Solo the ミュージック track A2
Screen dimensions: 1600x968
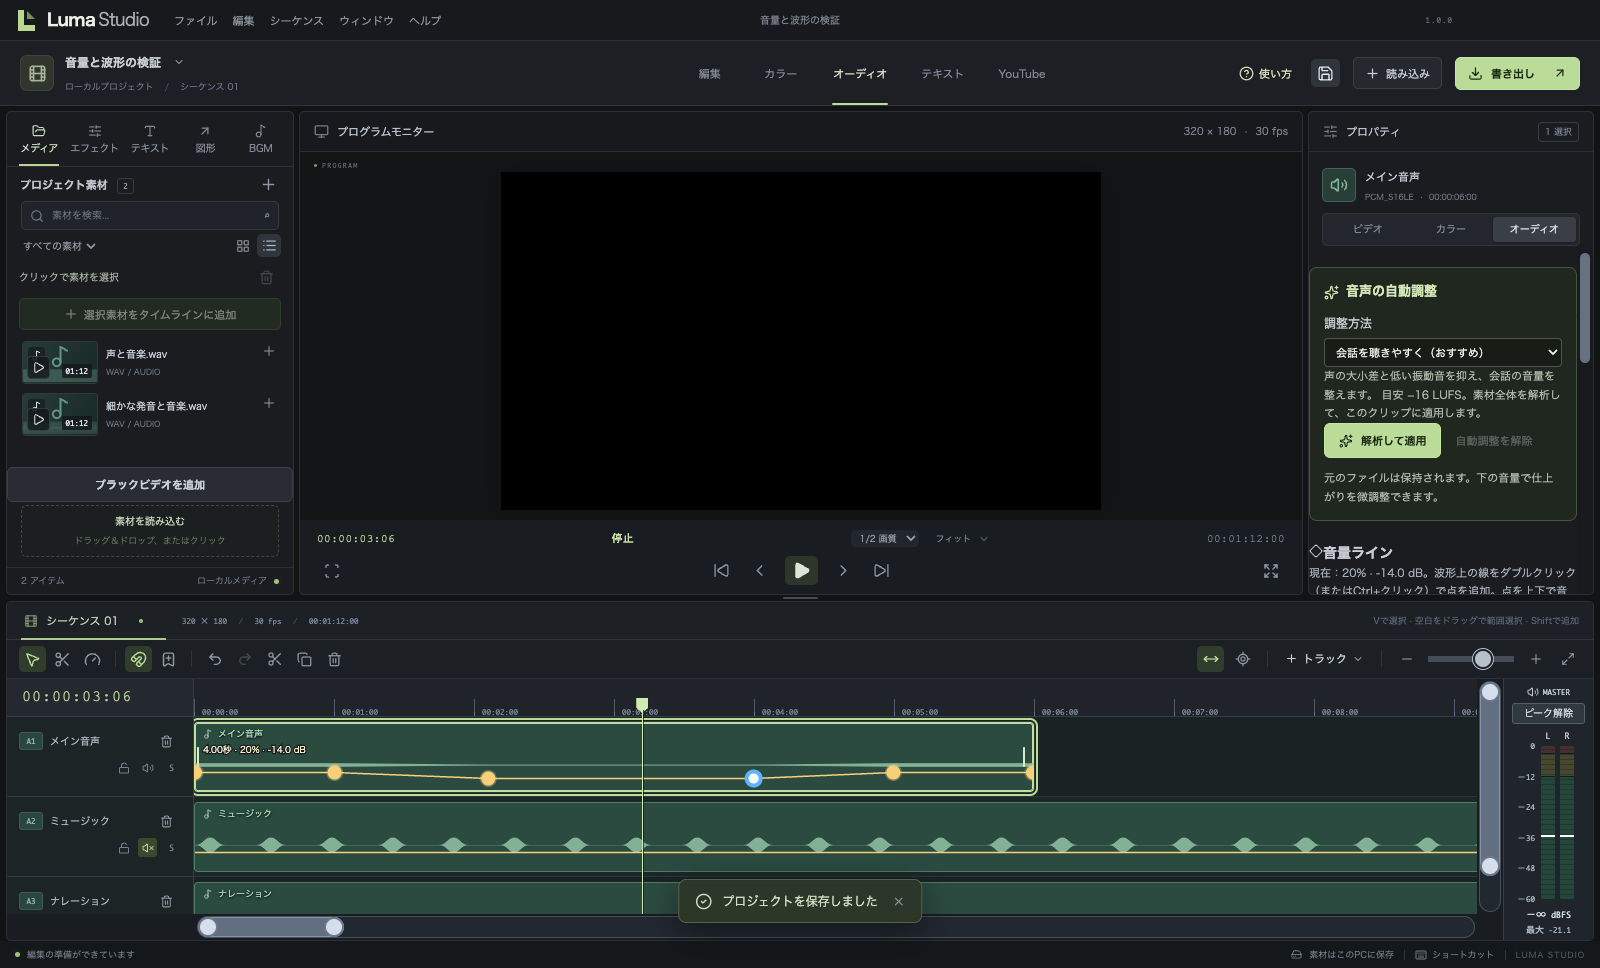(171, 848)
